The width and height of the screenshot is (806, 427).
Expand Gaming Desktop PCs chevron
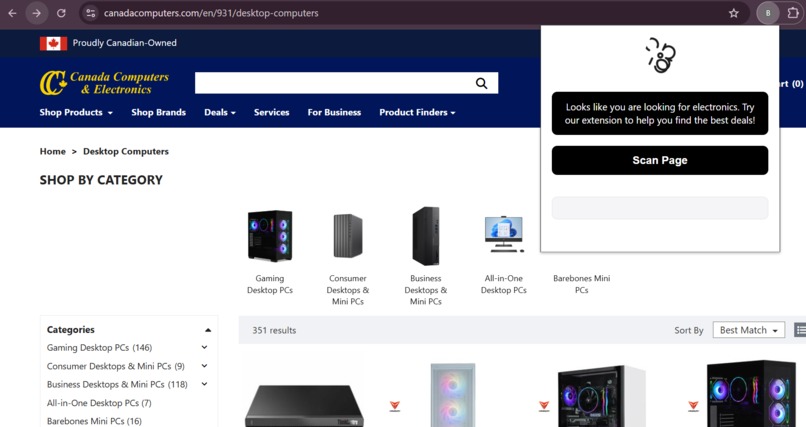pyautogui.click(x=204, y=347)
